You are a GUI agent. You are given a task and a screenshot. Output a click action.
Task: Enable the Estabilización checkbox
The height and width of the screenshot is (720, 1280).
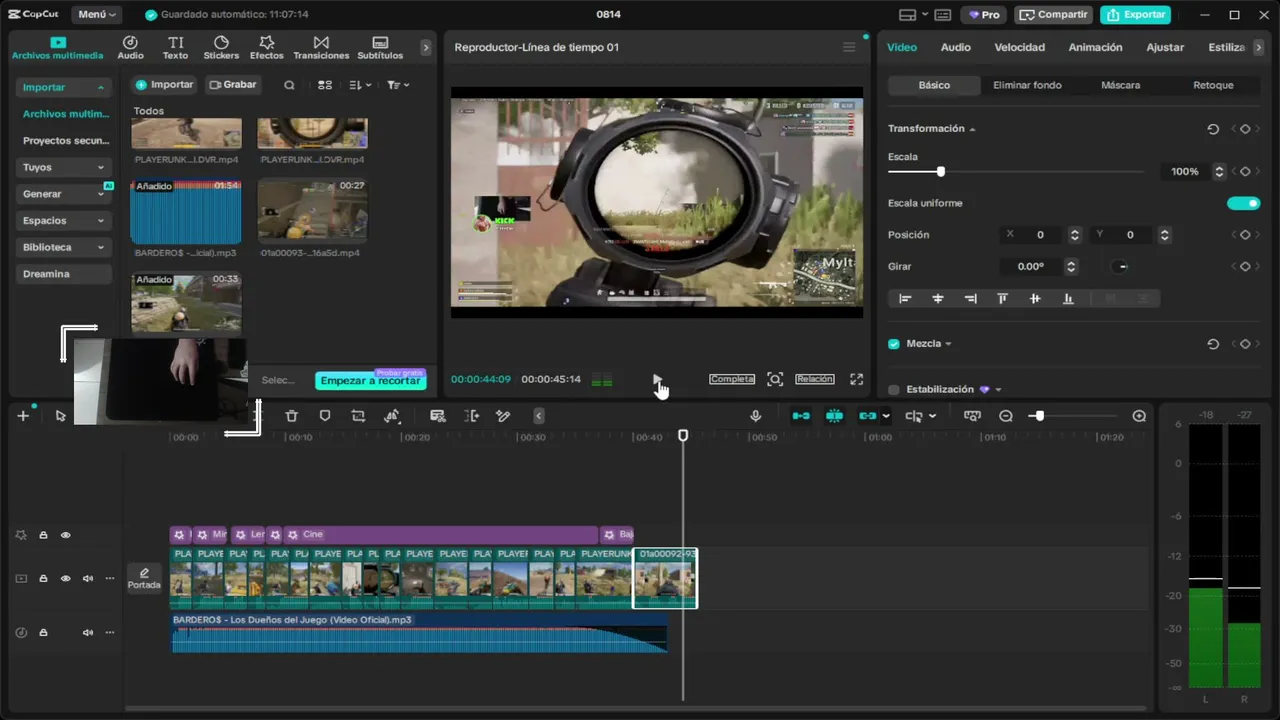point(894,390)
